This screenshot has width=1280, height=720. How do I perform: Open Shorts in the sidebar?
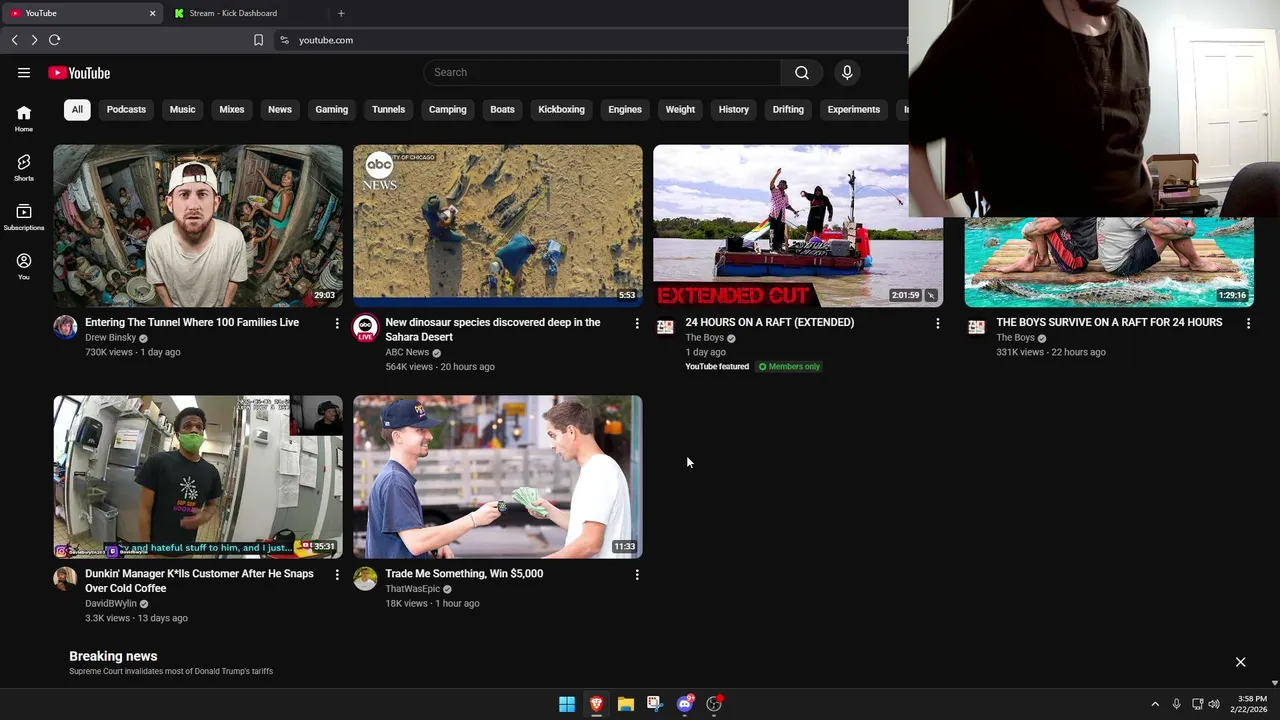pyautogui.click(x=24, y=168)
